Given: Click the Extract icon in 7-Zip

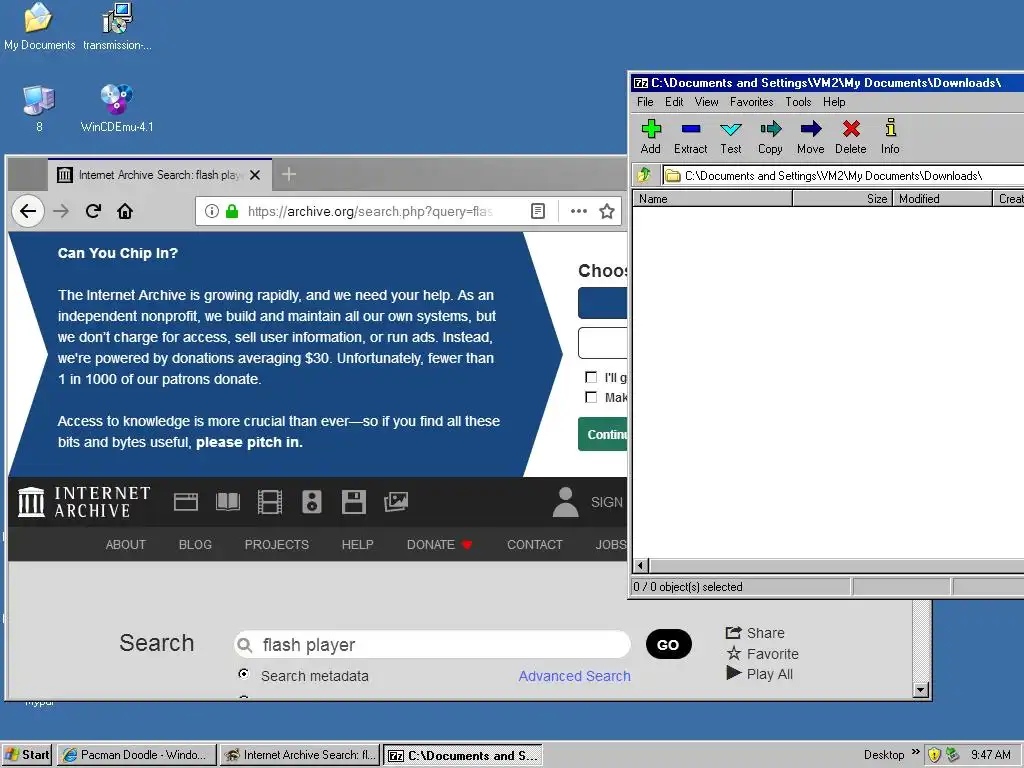Looking at the screenshot, I should click(x=690, y=129).
